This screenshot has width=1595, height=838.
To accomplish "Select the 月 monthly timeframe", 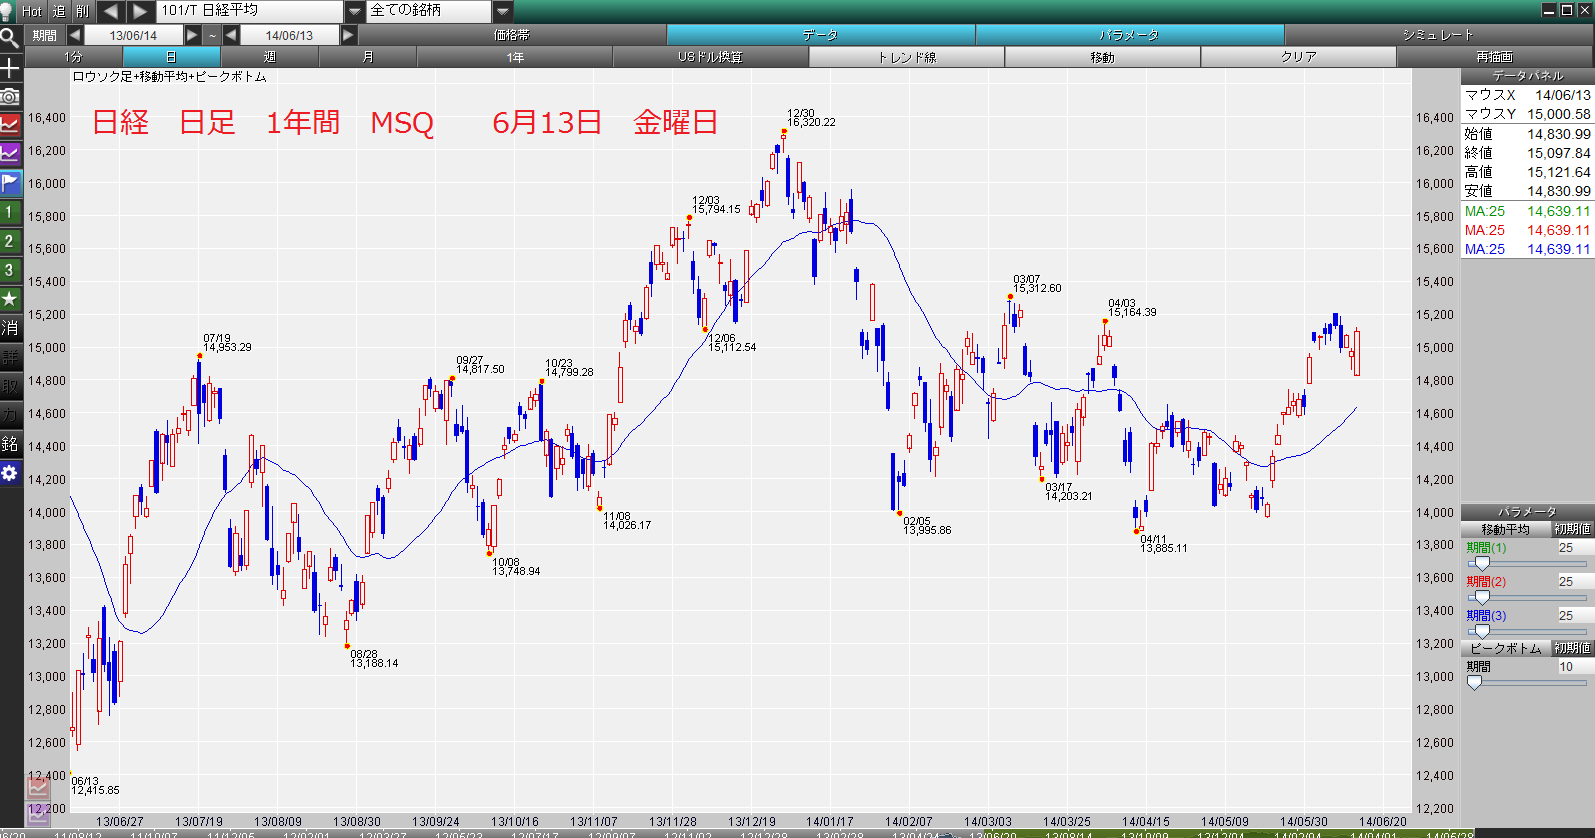I will tap(367, 57).
